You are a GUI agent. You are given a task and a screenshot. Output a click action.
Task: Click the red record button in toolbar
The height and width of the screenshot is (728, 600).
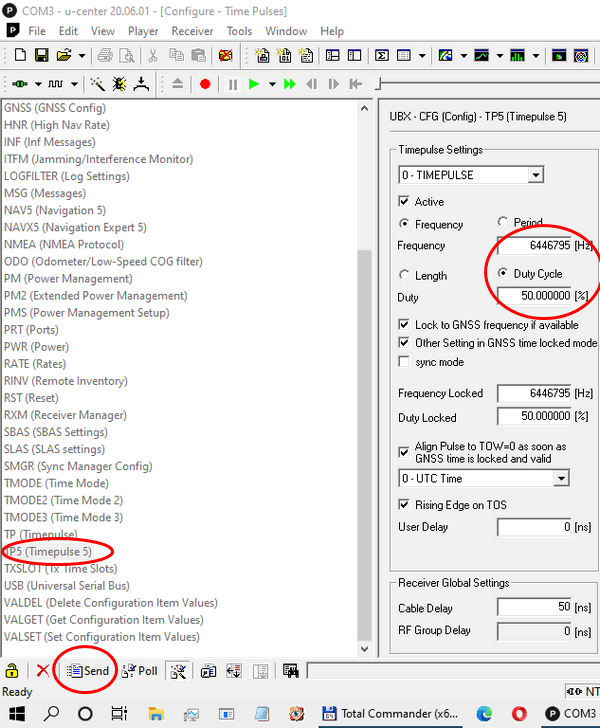click(x=205, y=84)
